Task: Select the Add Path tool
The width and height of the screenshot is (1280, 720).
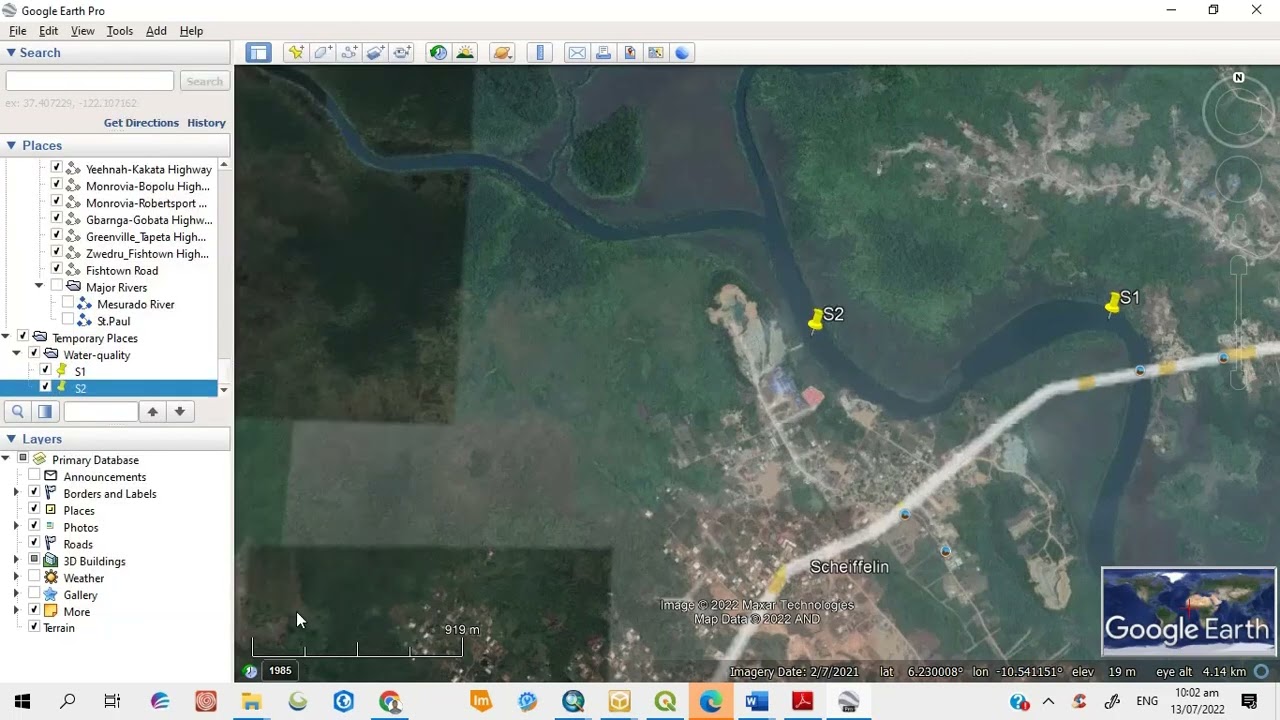Action: click(349, 53)
